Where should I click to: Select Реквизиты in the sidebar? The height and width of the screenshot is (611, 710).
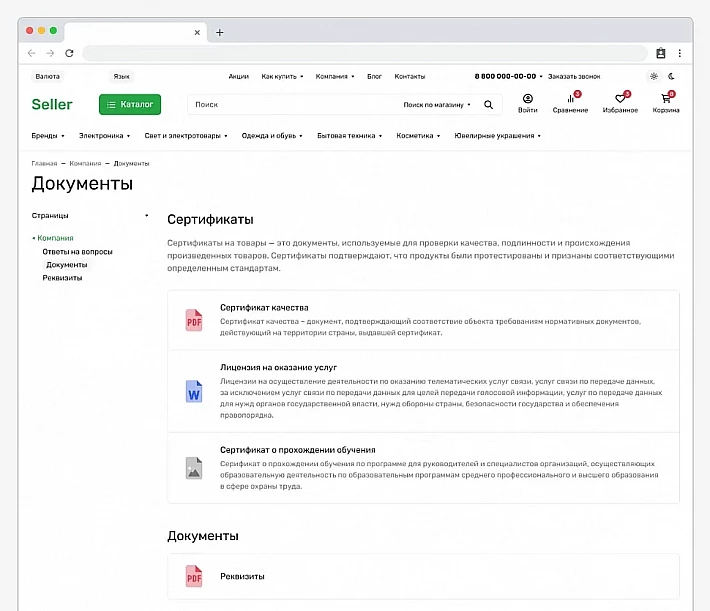62,278
